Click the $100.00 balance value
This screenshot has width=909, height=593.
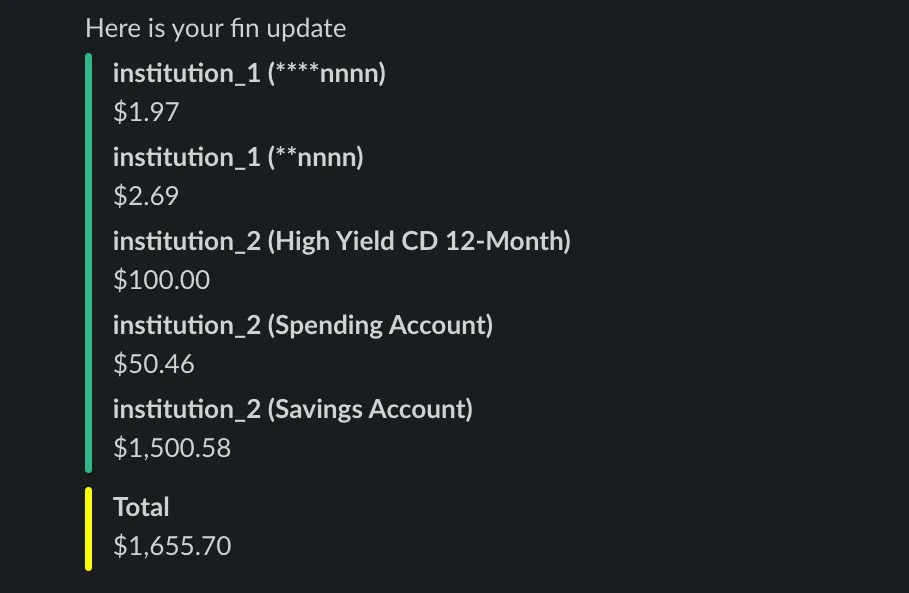click(x=162, y=279)
